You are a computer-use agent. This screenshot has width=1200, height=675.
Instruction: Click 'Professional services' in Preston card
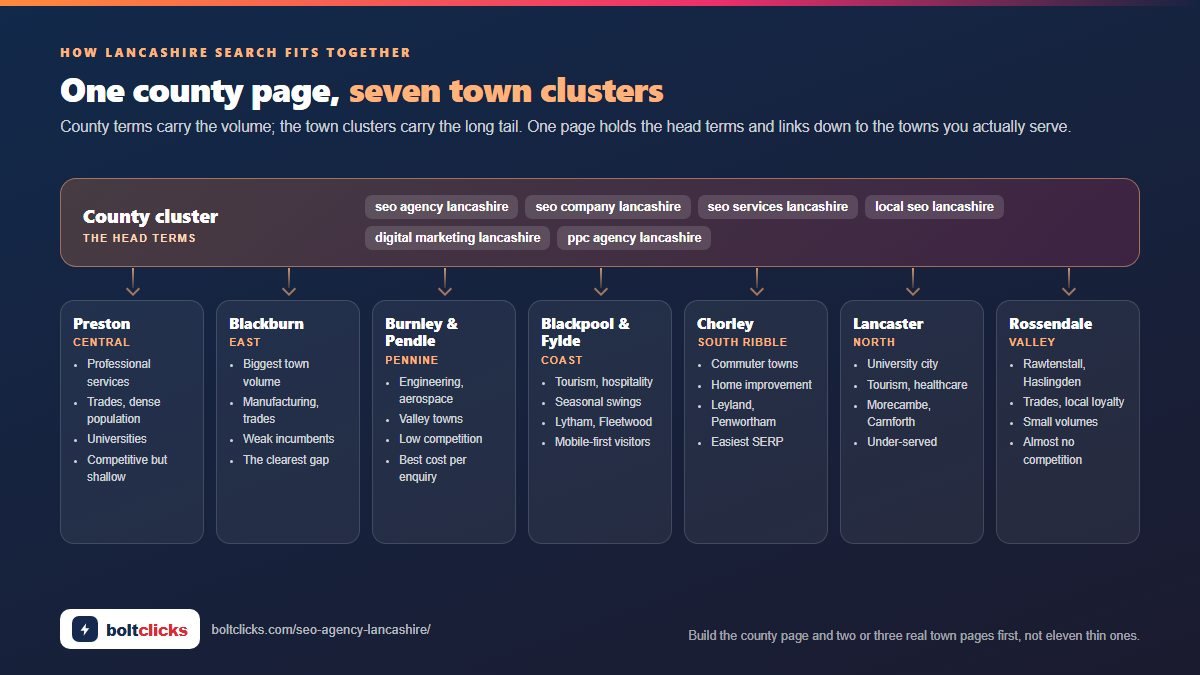[119, 373]
